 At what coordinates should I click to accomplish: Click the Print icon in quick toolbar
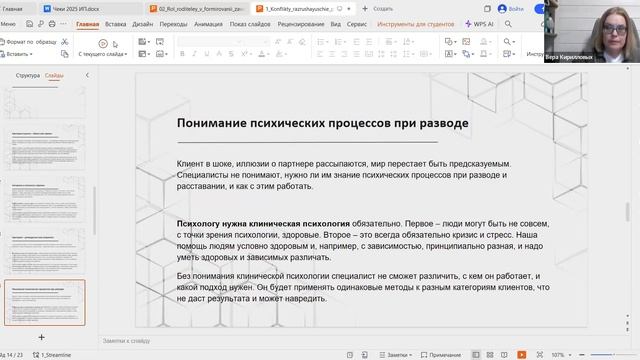[52, 24]
